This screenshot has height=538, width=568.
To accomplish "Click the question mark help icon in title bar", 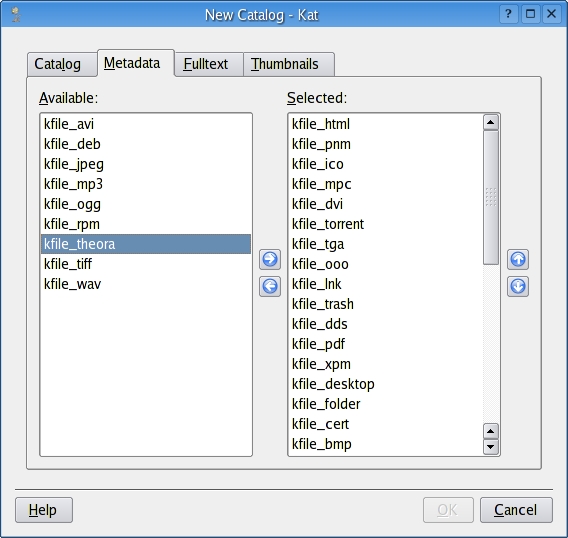I will 509,14.
